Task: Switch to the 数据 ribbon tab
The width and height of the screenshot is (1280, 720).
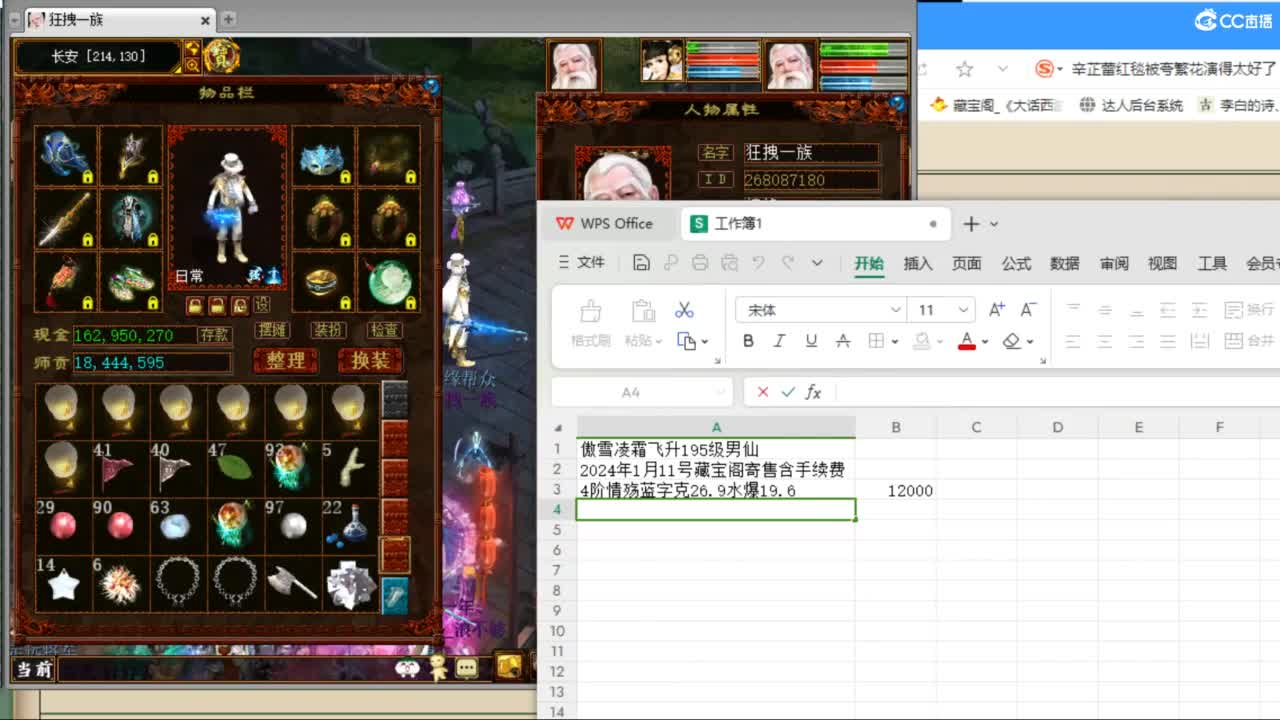Action: (x=1064, y=264)
